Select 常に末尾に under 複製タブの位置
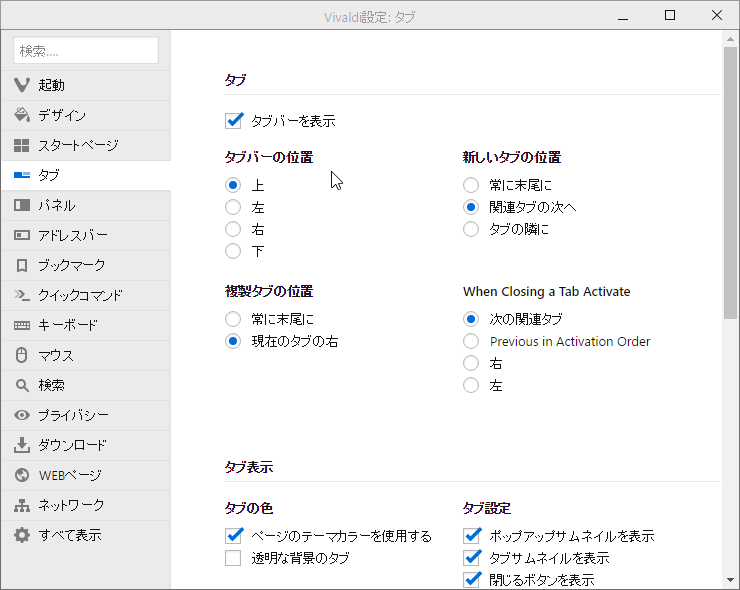The height and width of the screenshot is (590, 740). [x=233, y=319]
